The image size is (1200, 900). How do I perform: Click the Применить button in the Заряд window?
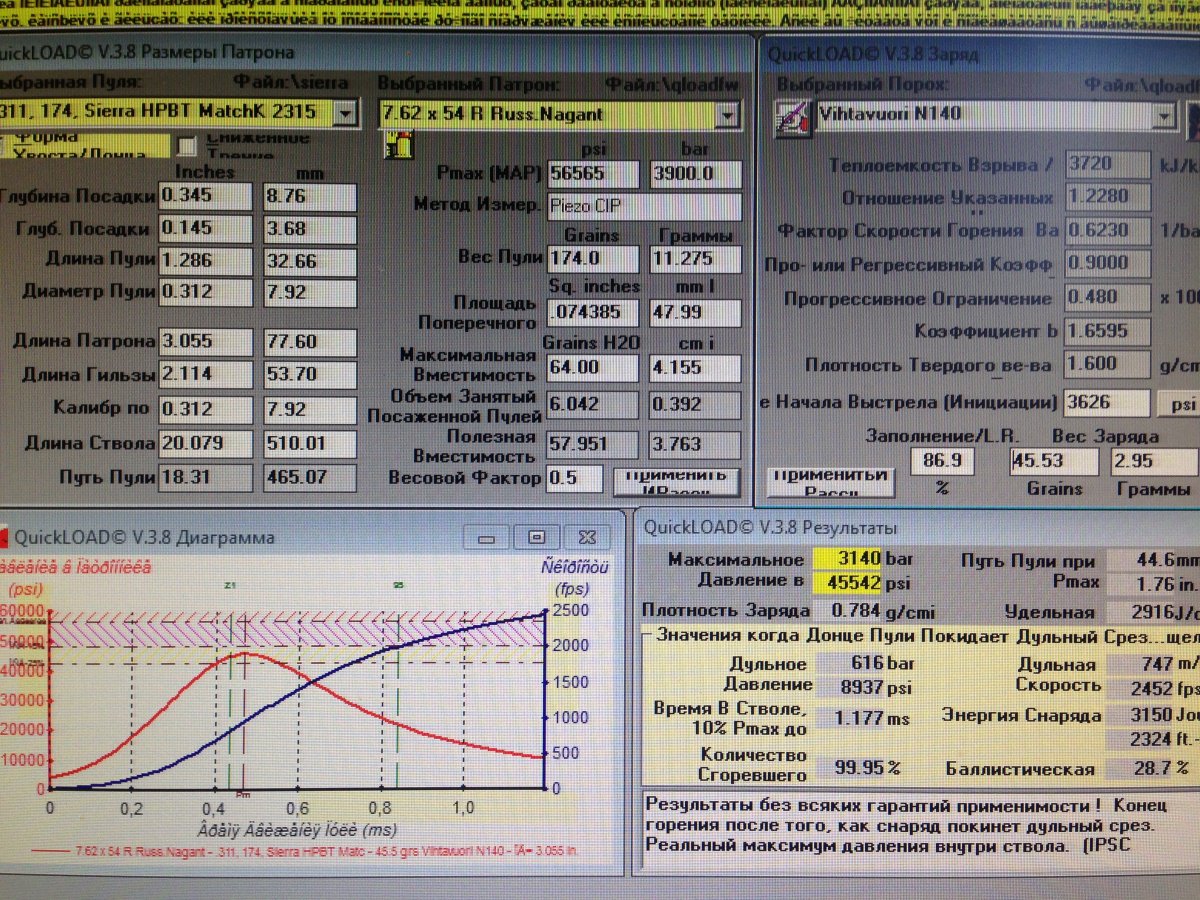pos(830,481)
